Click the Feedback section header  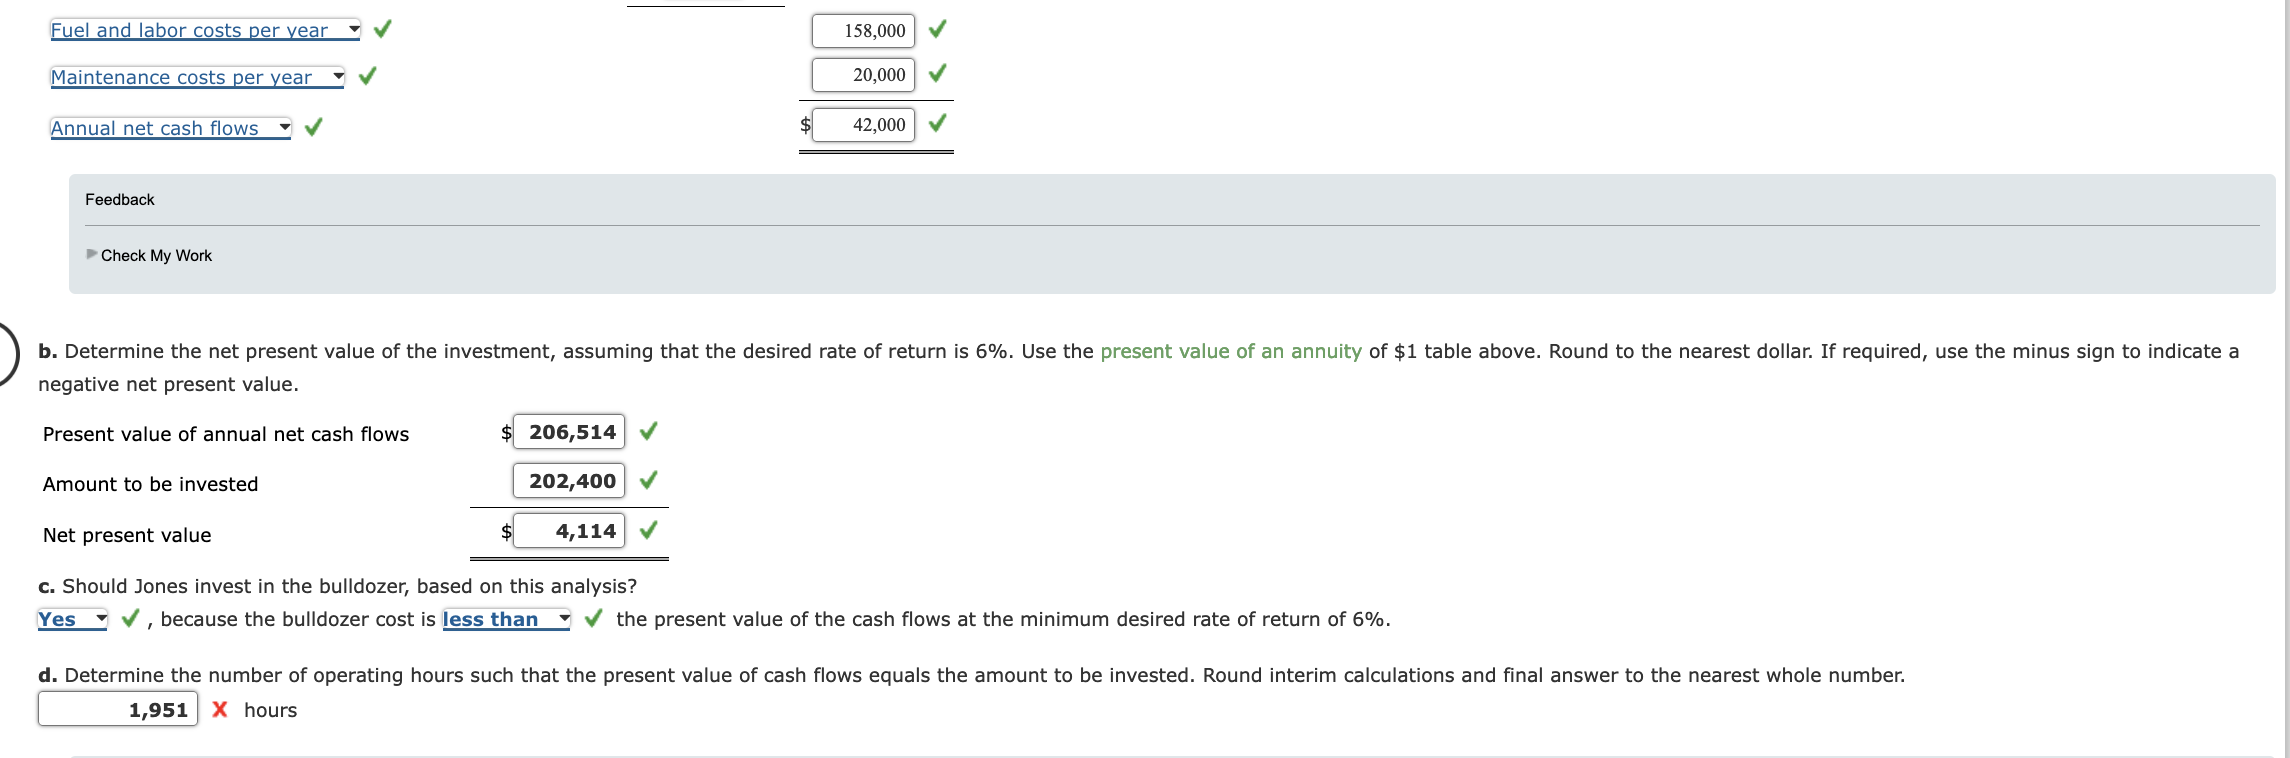pyautogui.click(x=120, y=199)
